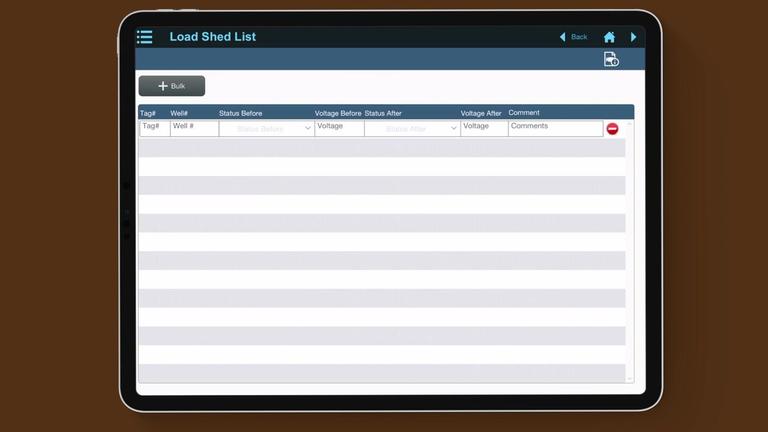Click the Comments input field
The image size is (768, 432).
pyautogui.click(x=556, y=128)
